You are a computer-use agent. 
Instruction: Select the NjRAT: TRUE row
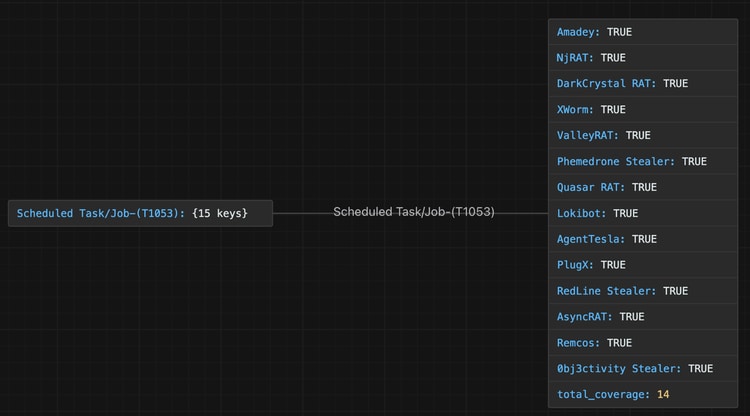(643, 58)
